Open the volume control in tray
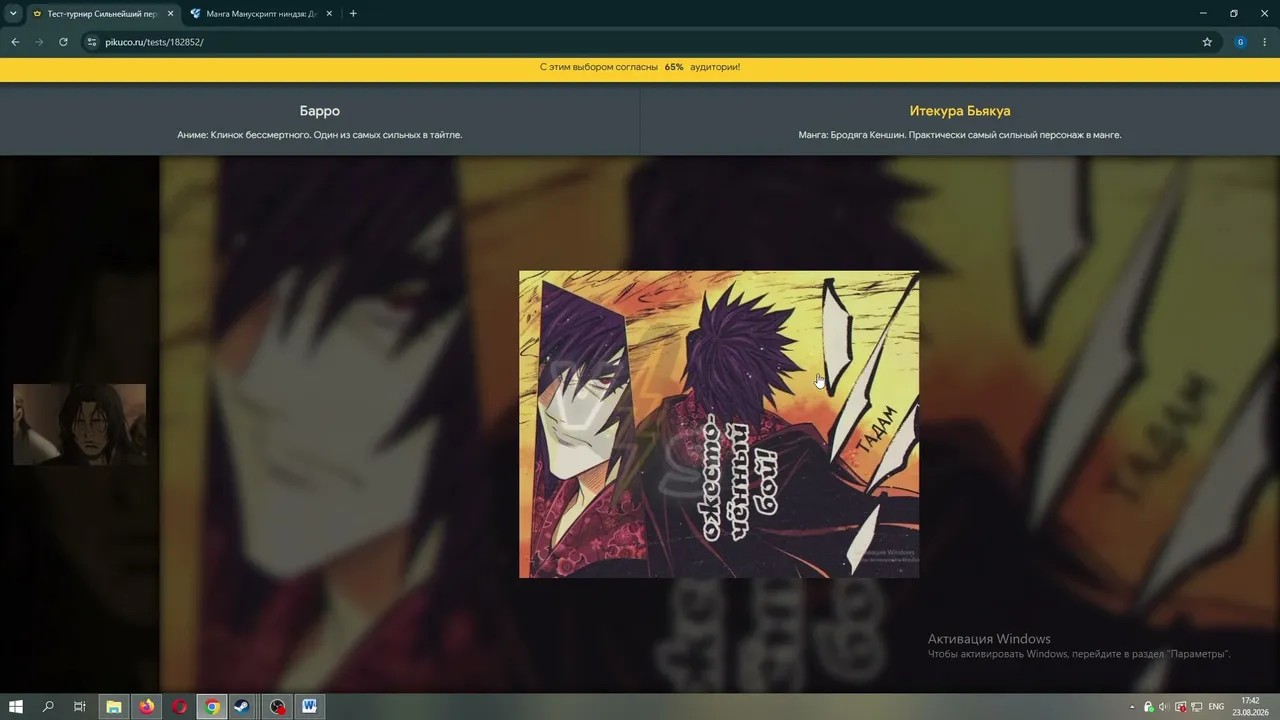The height and width of the screenshot is (720, 1280). (x=1163, y=707)
